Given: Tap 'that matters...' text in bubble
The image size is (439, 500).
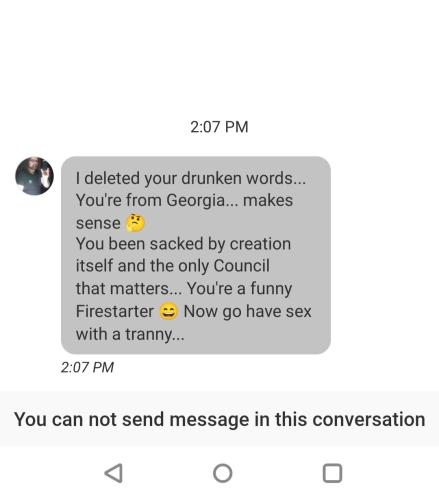Looking at the screenshot, I should (x=129, y=288).
